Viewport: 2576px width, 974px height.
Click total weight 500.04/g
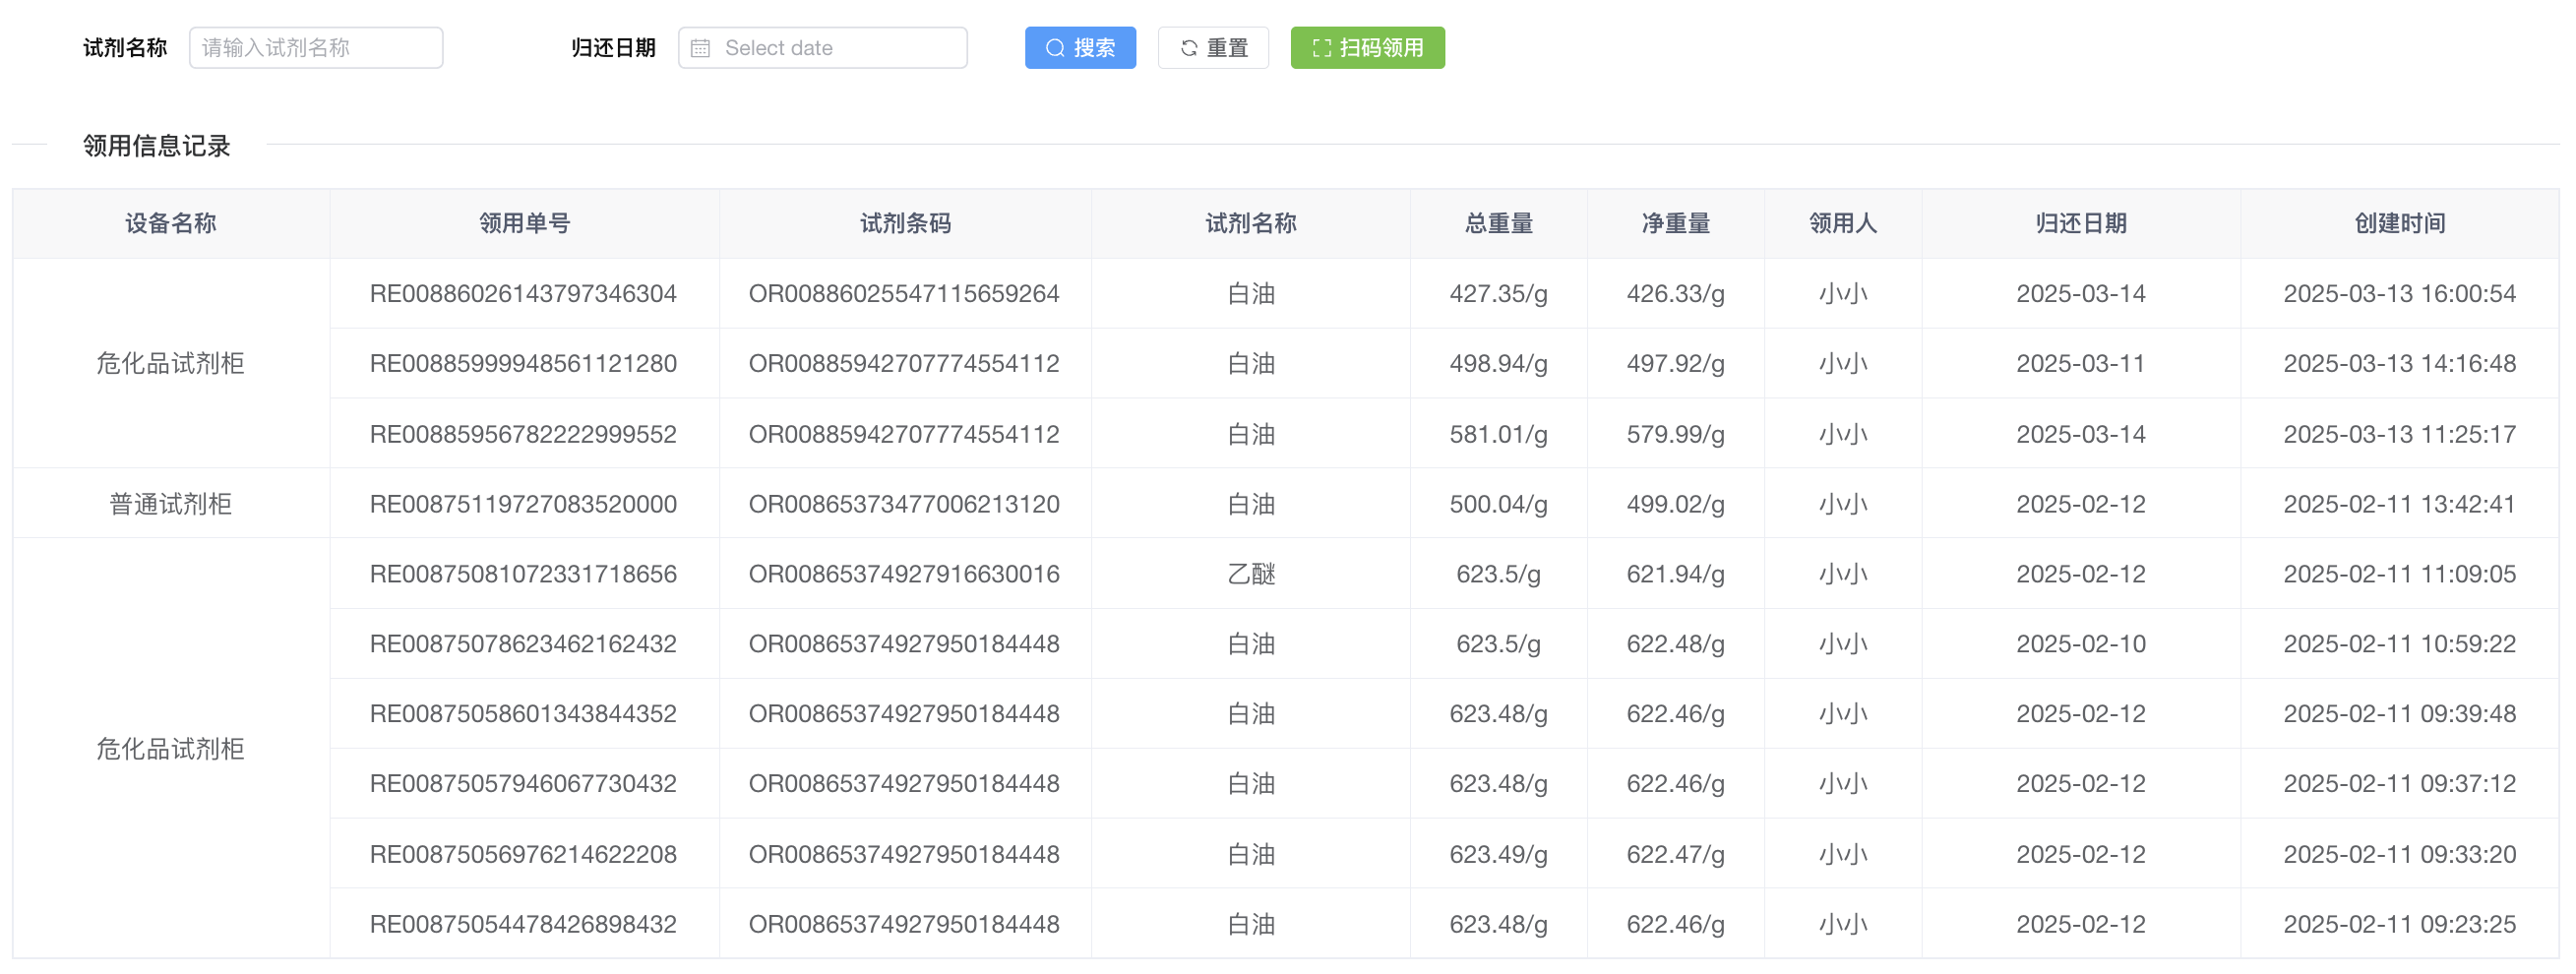1498,504
